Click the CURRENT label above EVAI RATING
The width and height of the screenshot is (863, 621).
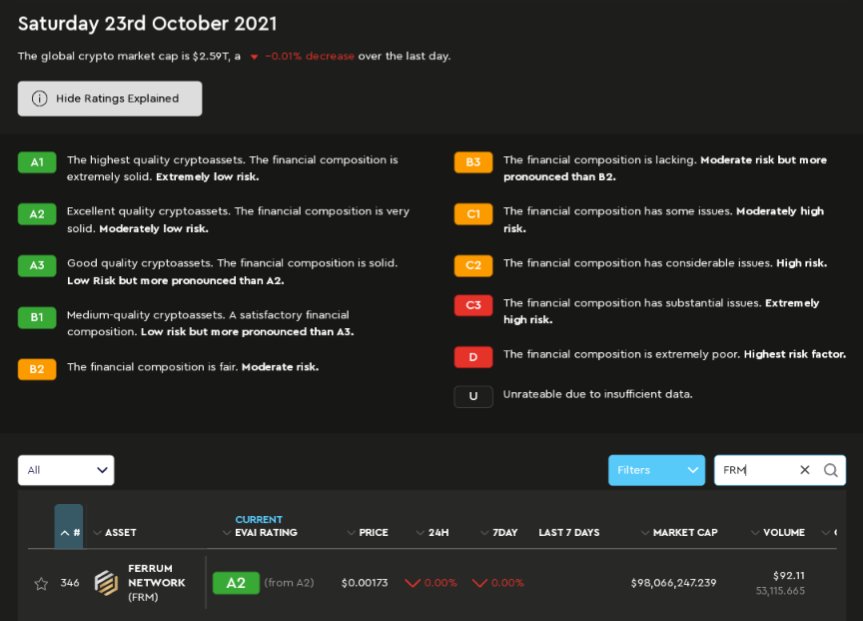pos(259,519)
